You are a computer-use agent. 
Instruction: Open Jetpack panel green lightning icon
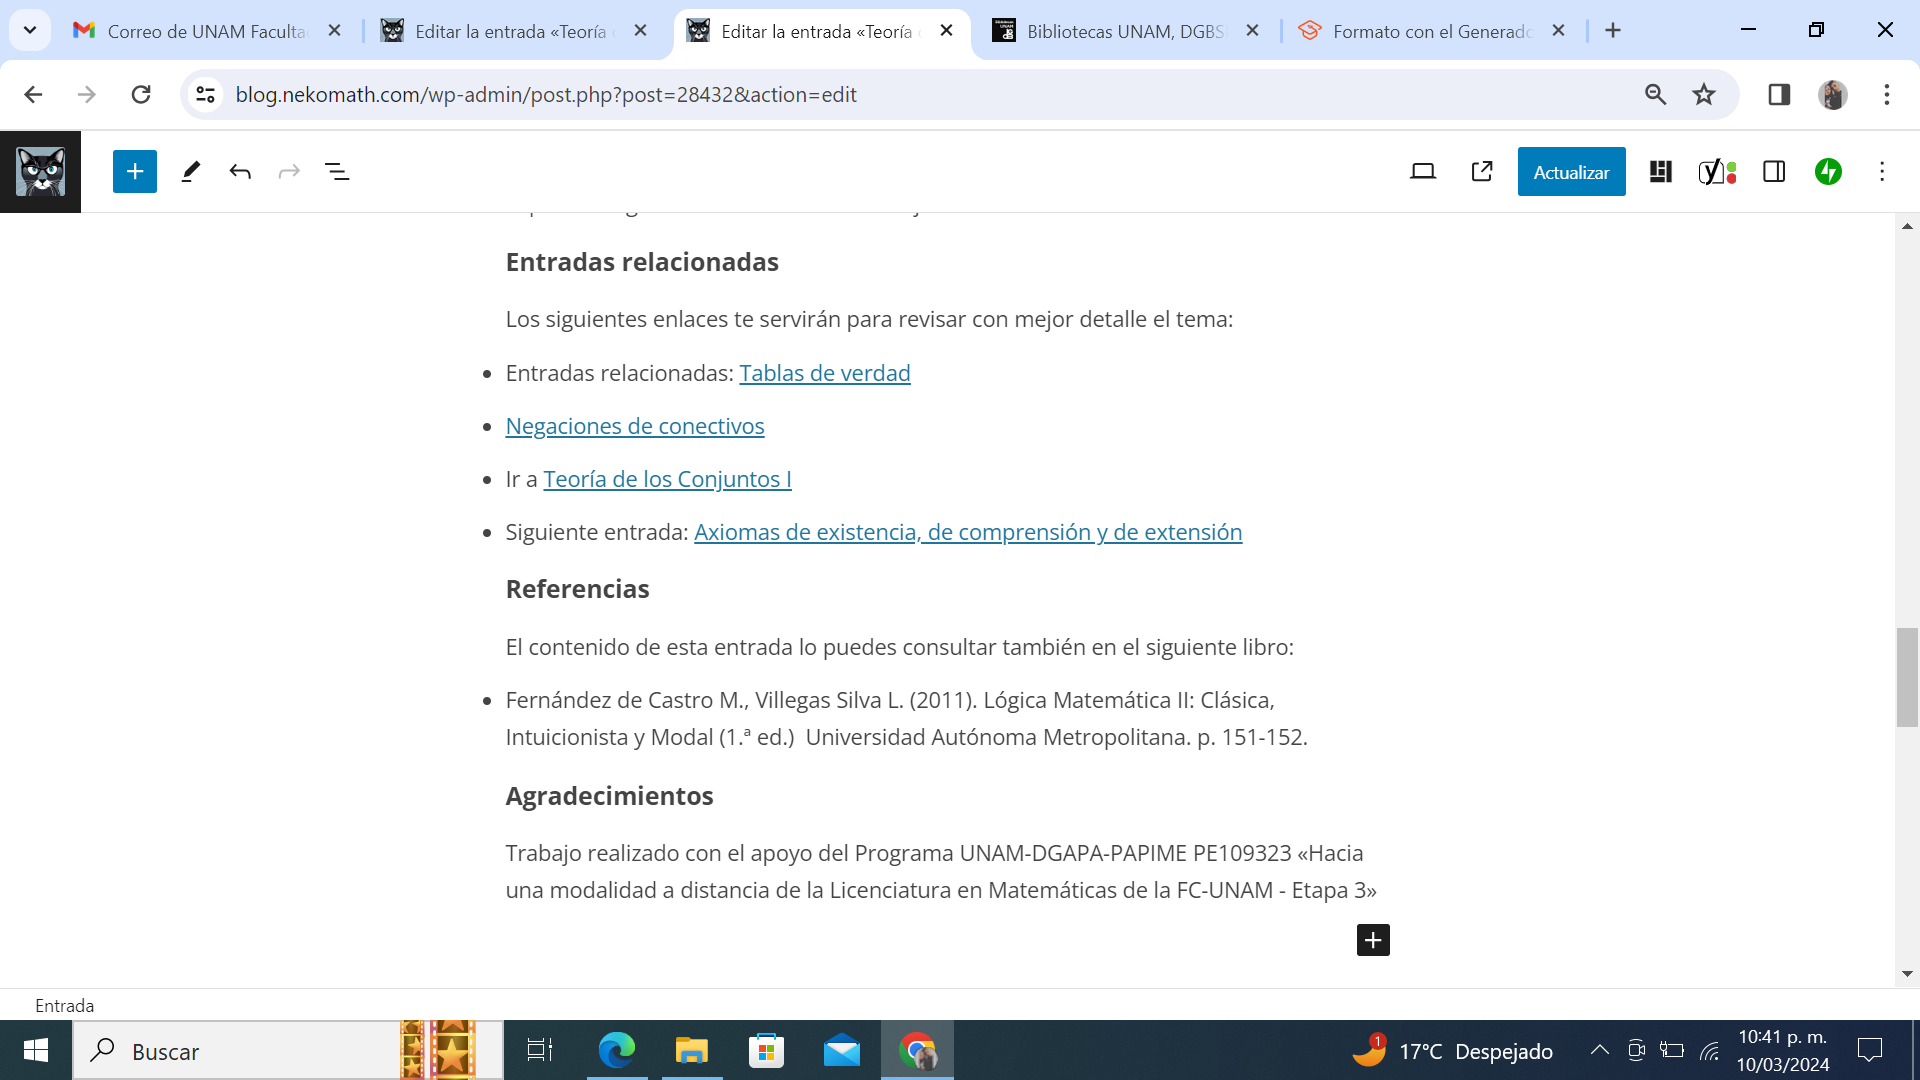(1828, 172)
